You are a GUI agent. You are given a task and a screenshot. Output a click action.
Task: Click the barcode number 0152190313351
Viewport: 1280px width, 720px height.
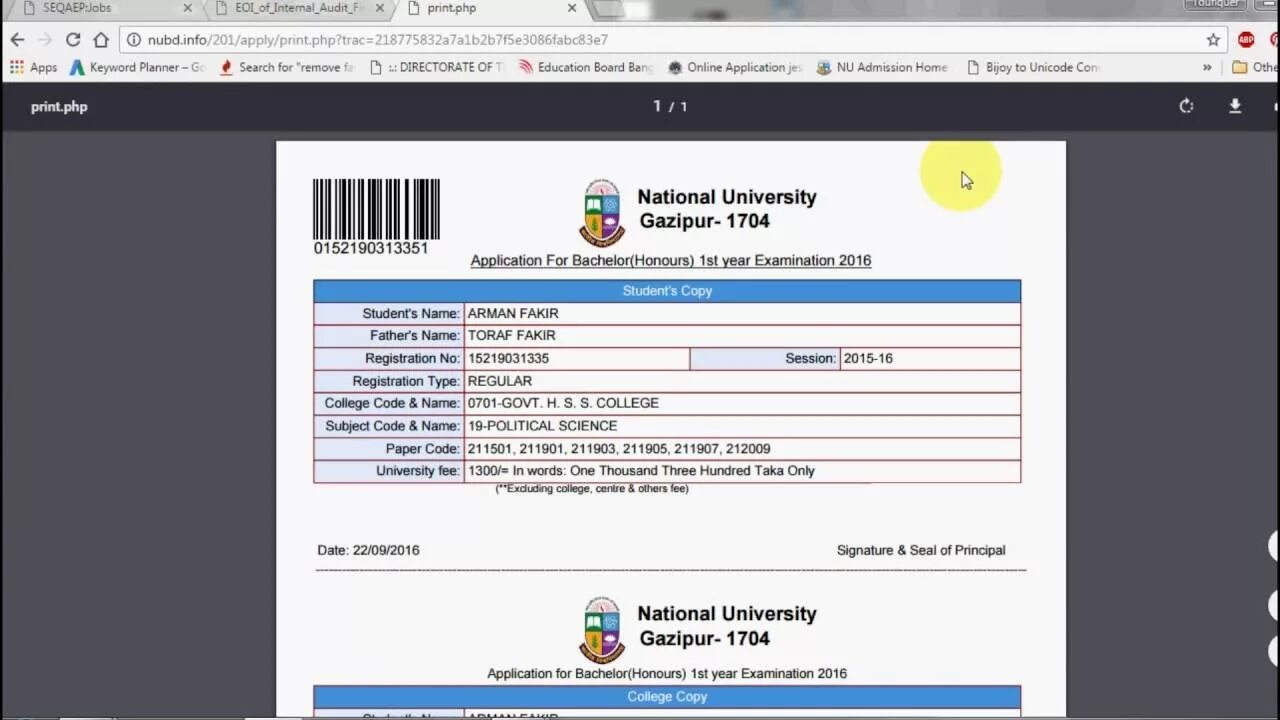coord(371,248)
